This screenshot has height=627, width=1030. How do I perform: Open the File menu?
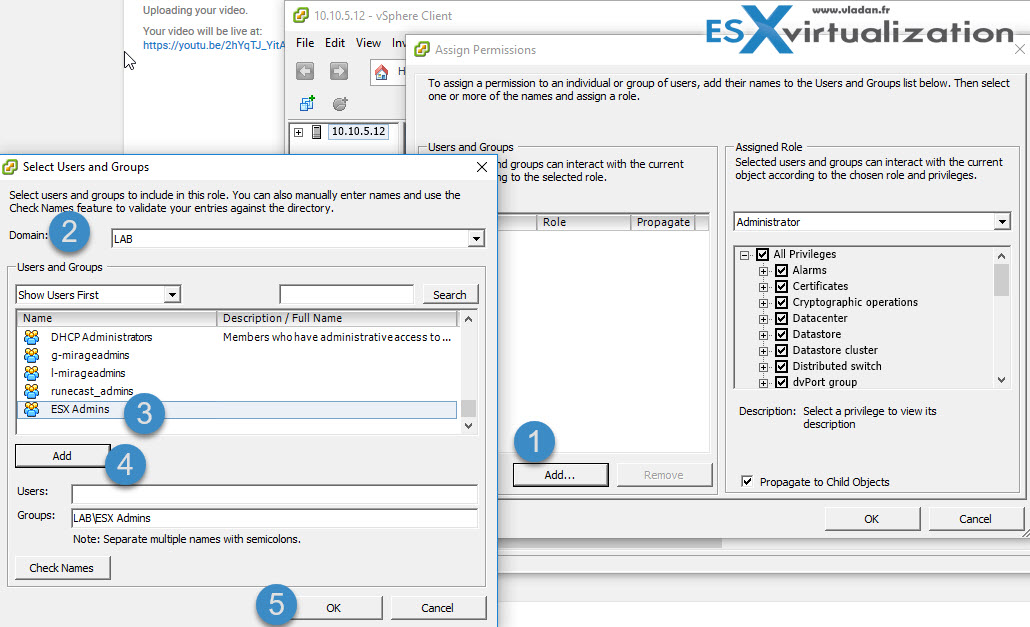305,43
